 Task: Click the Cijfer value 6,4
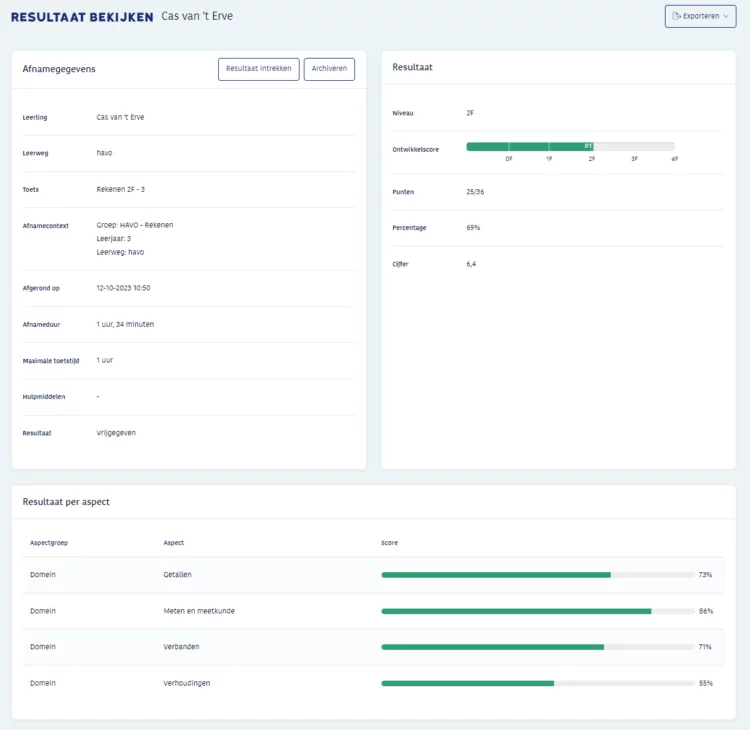pos(471,264)
